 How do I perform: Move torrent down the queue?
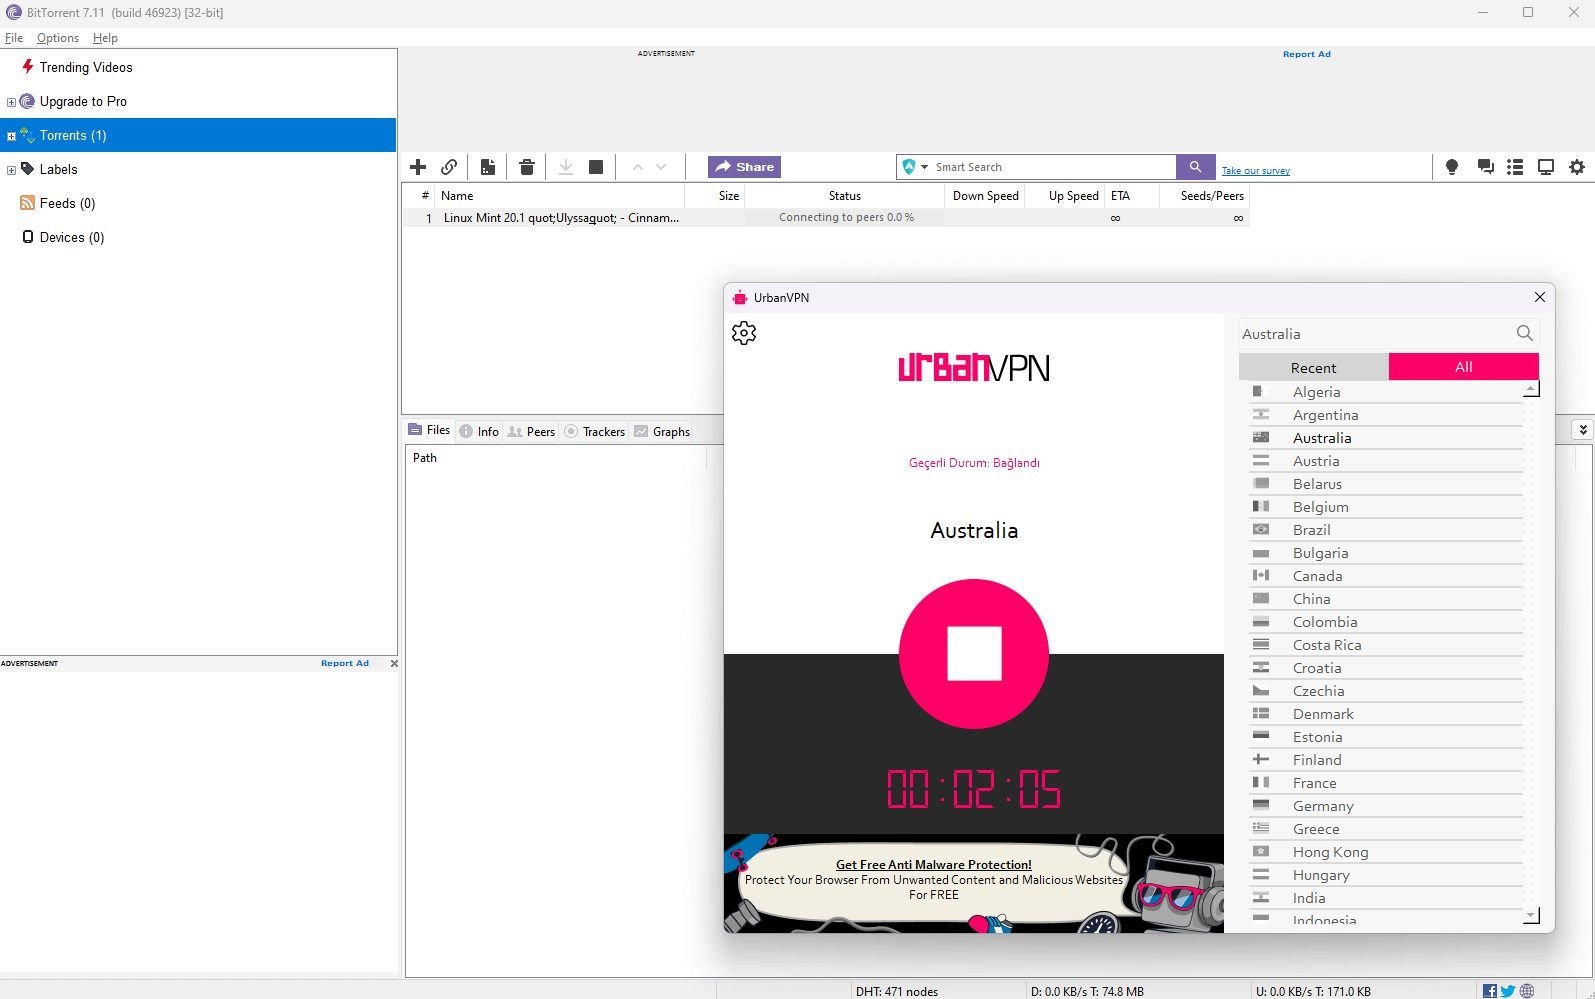pyautogui.click(x=661, y=167)
